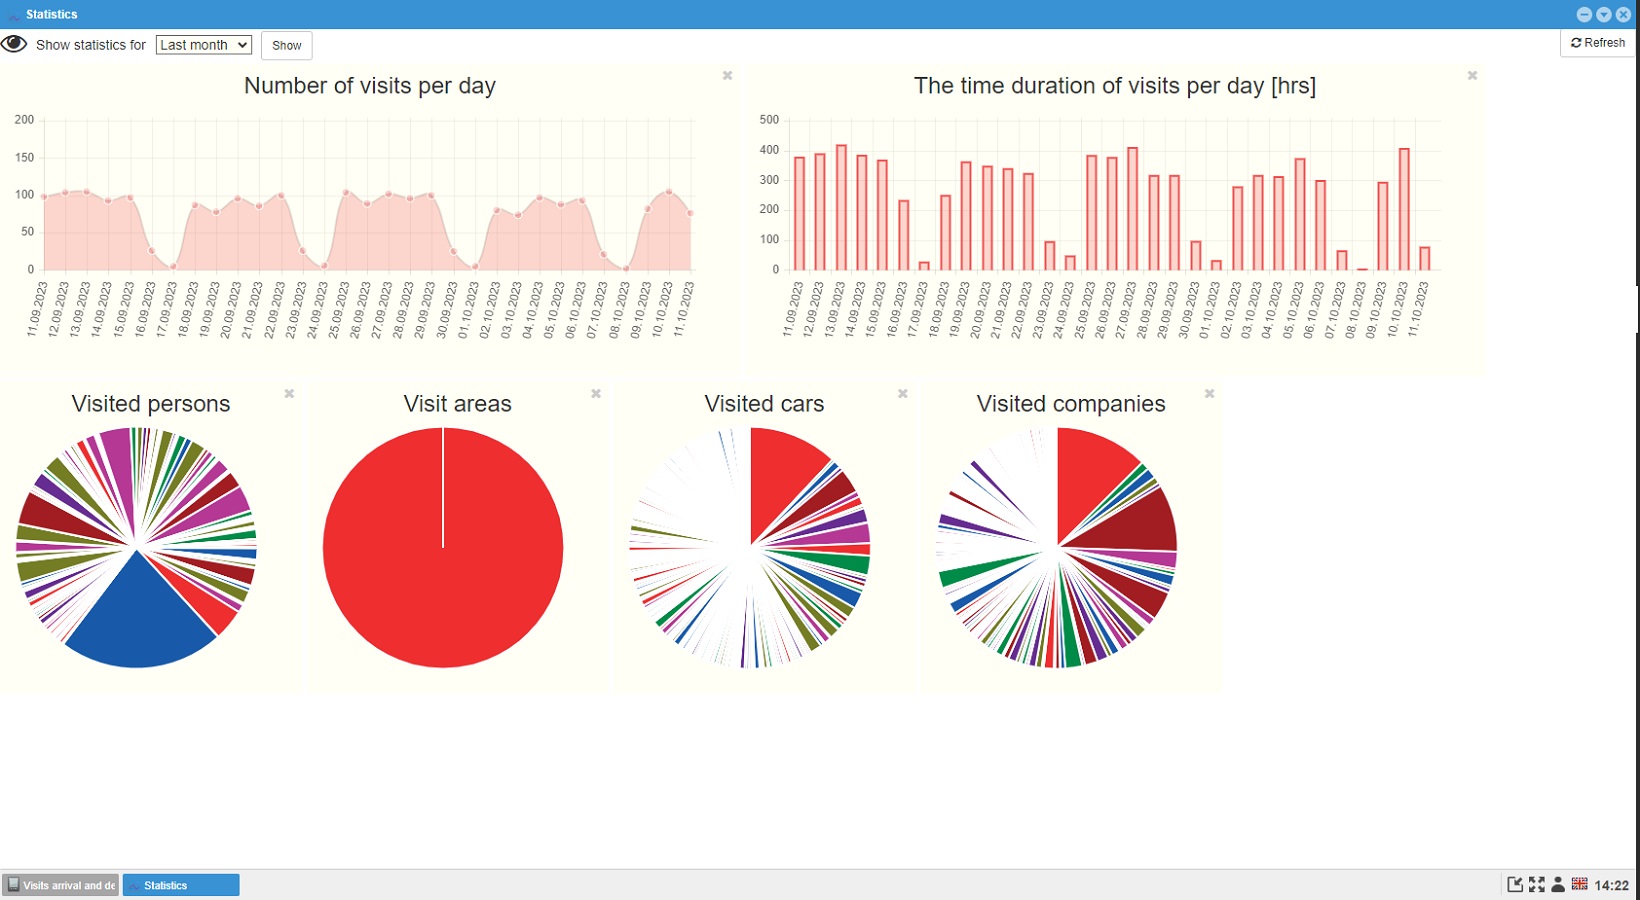The height and width of the screenshot is (900, 1640).
Task: Click the 13.09.2023 bar in duration chart
Action: tap(842, 208)
